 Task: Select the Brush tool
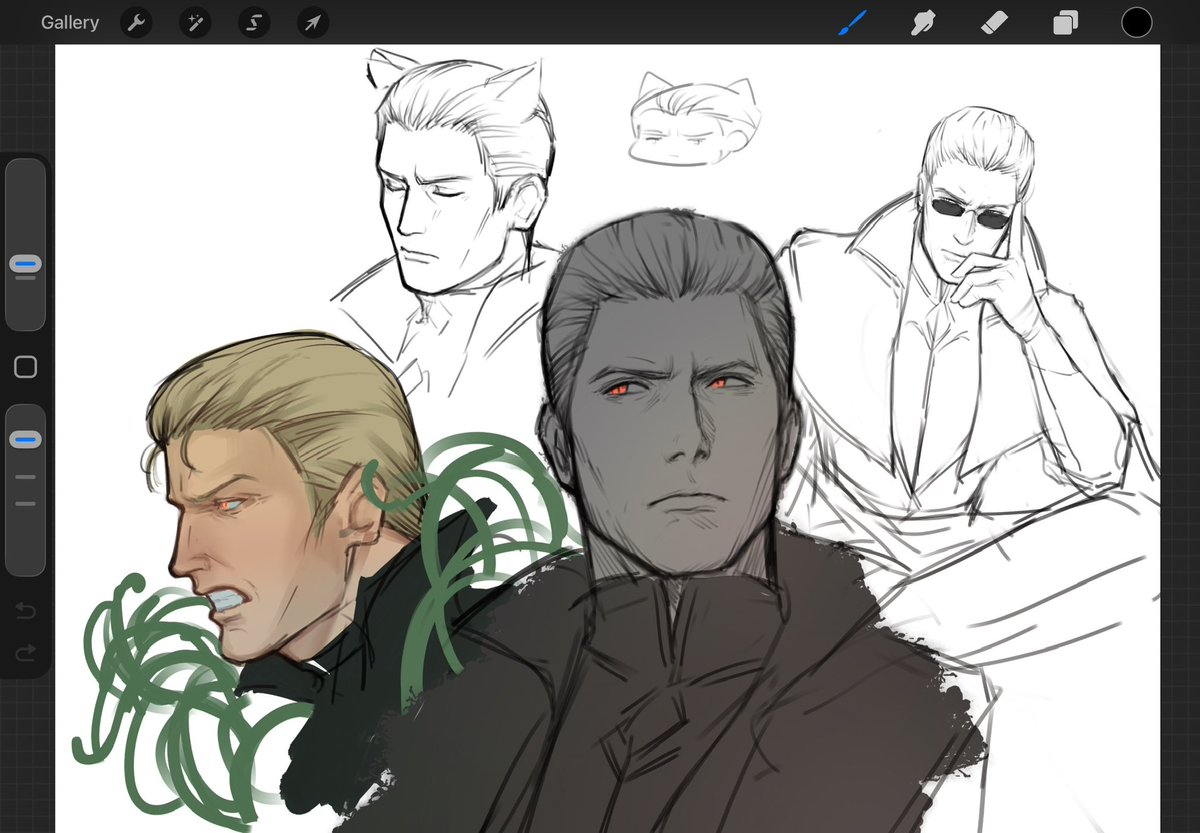(853, 22)
